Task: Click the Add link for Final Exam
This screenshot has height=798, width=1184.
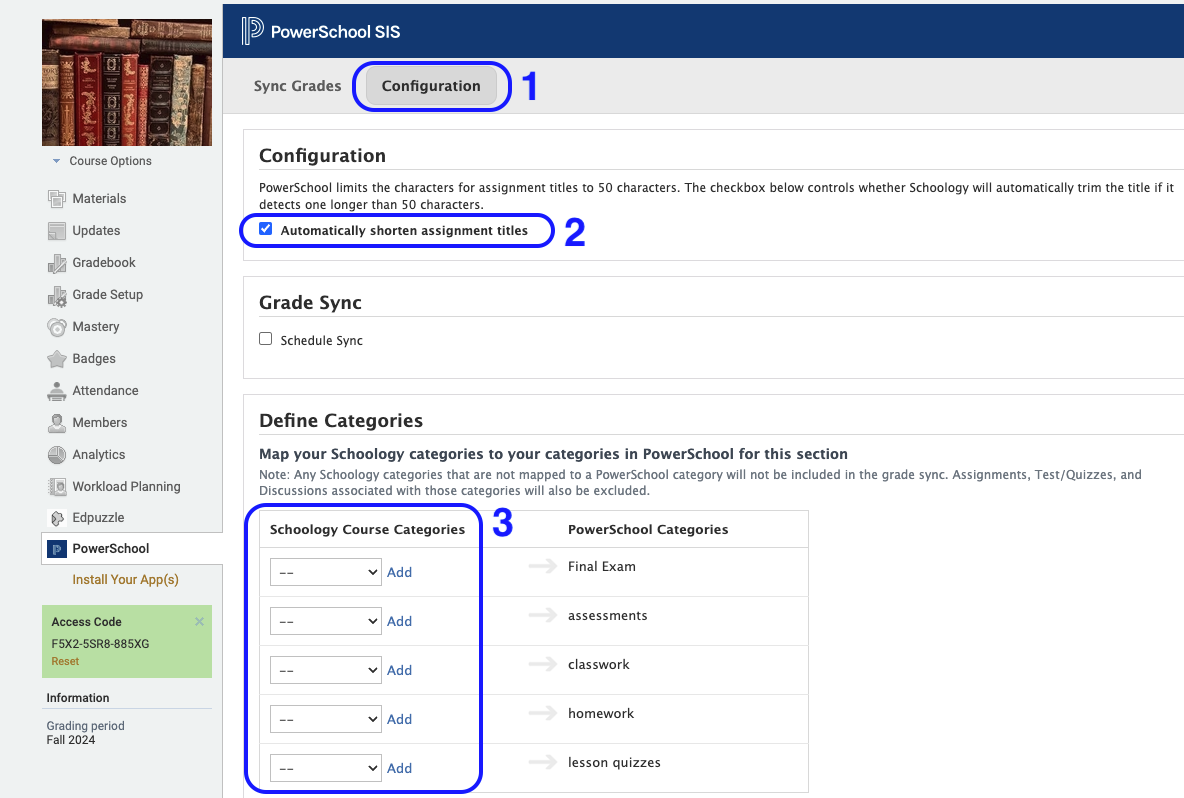Action: [399, 572]
